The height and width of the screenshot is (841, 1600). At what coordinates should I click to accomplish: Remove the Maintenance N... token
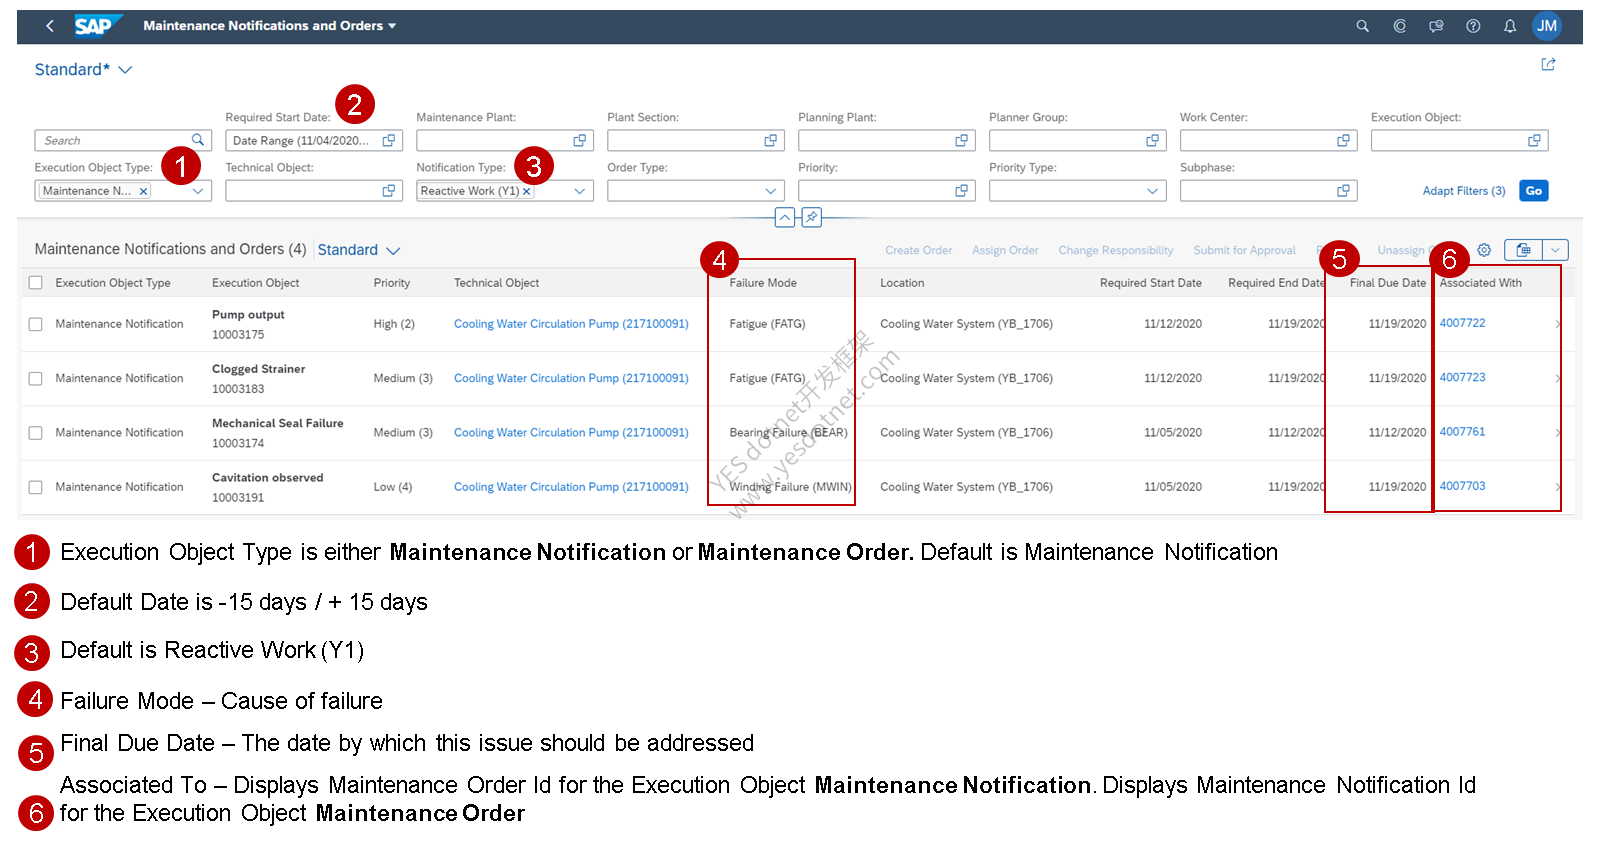[x=143, y=191]
